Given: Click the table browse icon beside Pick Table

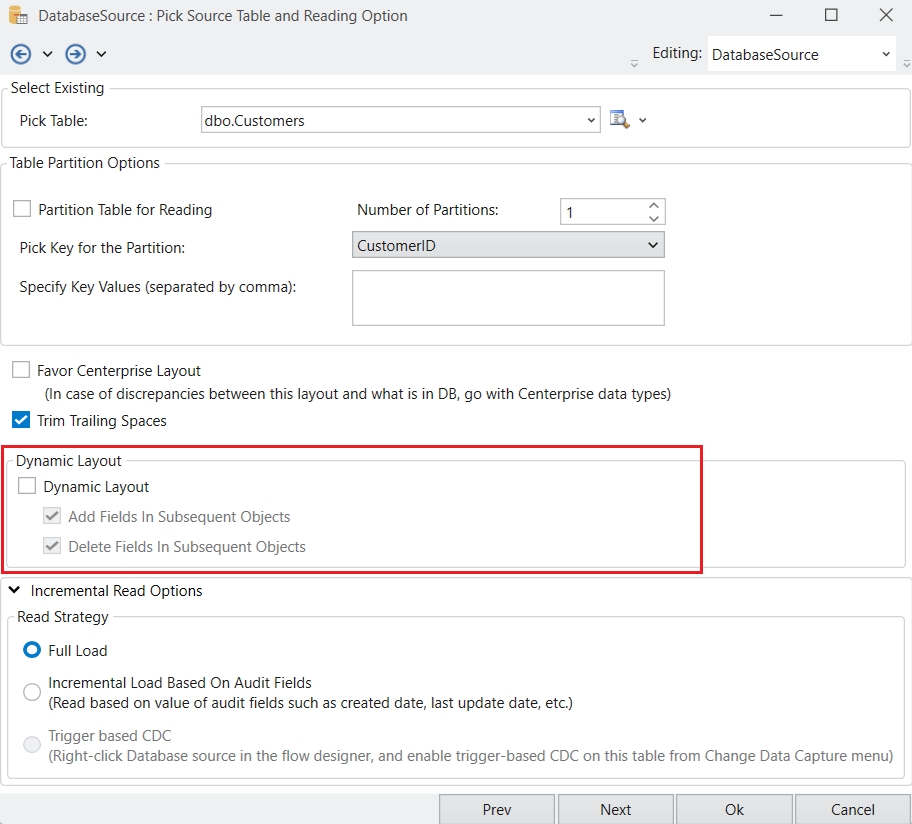Looking at the screenshot, I should pyautogui.click(x=620, y=120).
